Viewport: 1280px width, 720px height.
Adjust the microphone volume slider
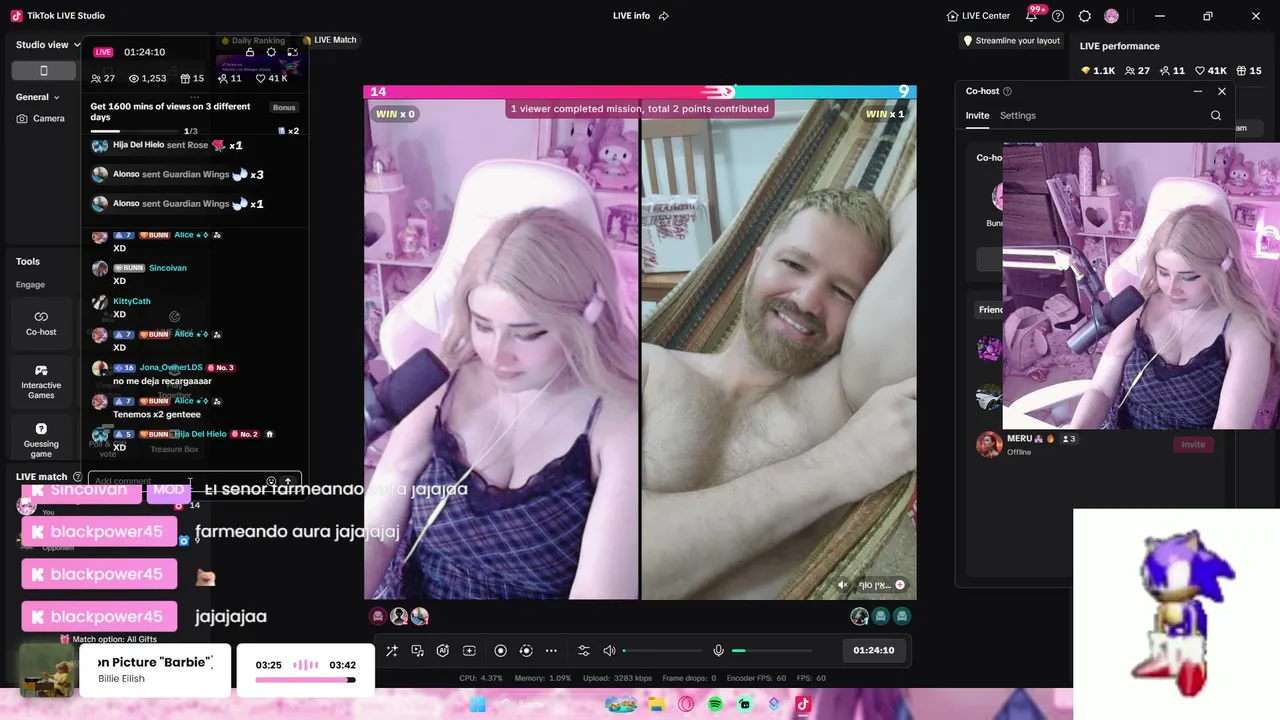point(771,651)
